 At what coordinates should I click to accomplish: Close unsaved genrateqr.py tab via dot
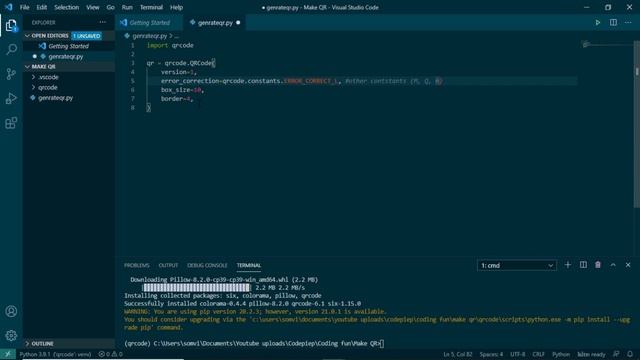click(x=238, y=23)
